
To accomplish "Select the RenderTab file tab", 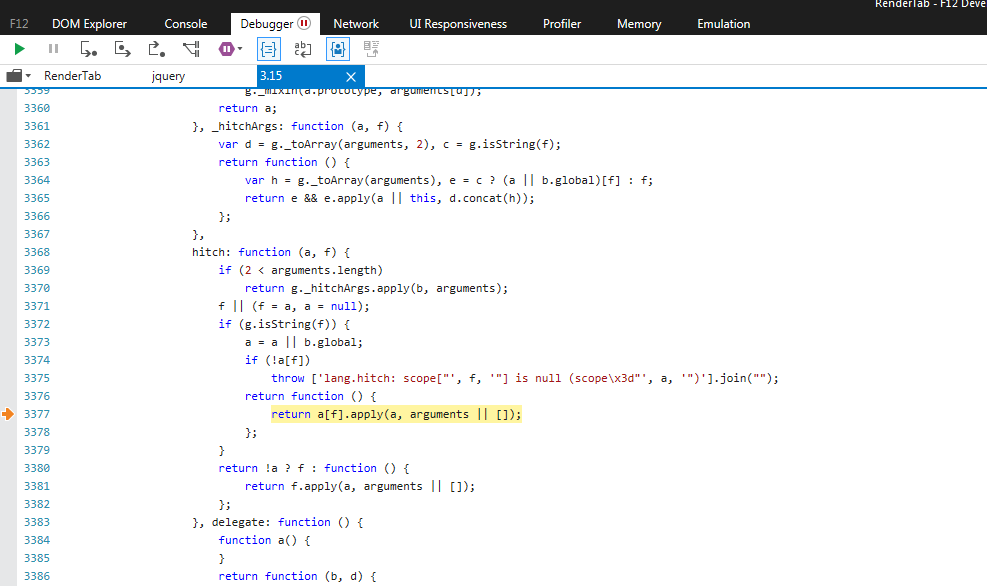I will pyautogui.click(x=72, y=76).
